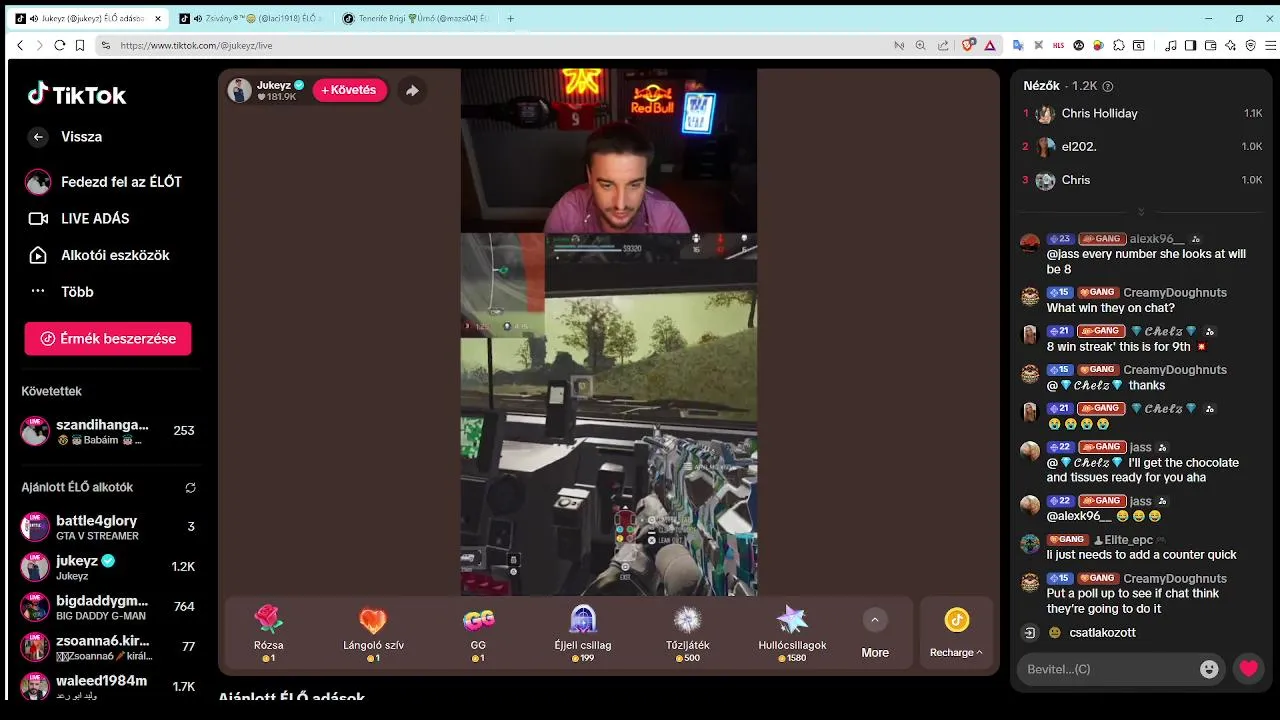The height and width of the screenshot is (720, 1280).
Task: Toggle the browser sidebar panel
Action: click(1190, 45)
